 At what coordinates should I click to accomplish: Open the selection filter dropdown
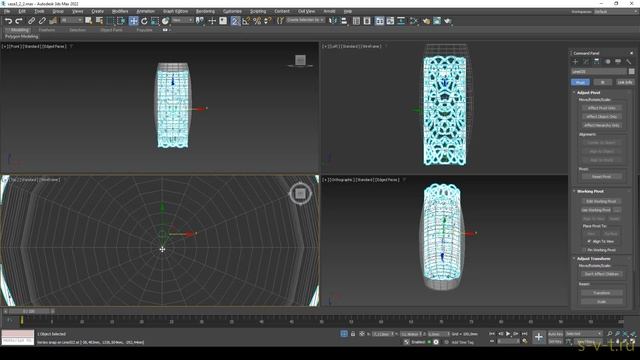(71, 20)
